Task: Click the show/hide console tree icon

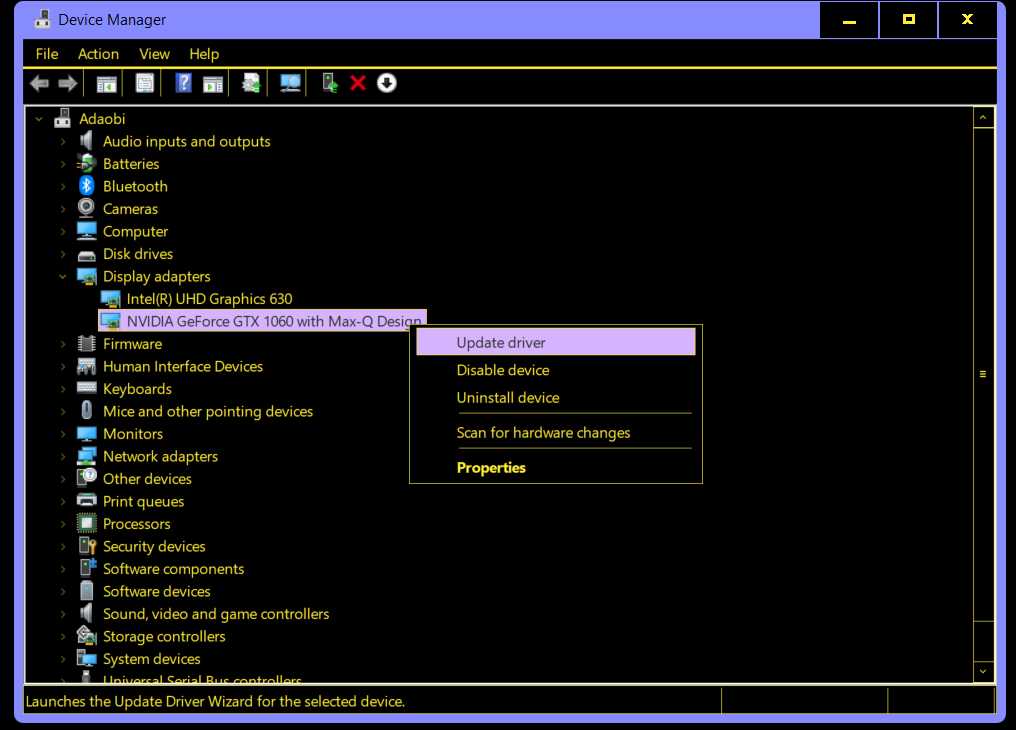Action: point(106,83)
